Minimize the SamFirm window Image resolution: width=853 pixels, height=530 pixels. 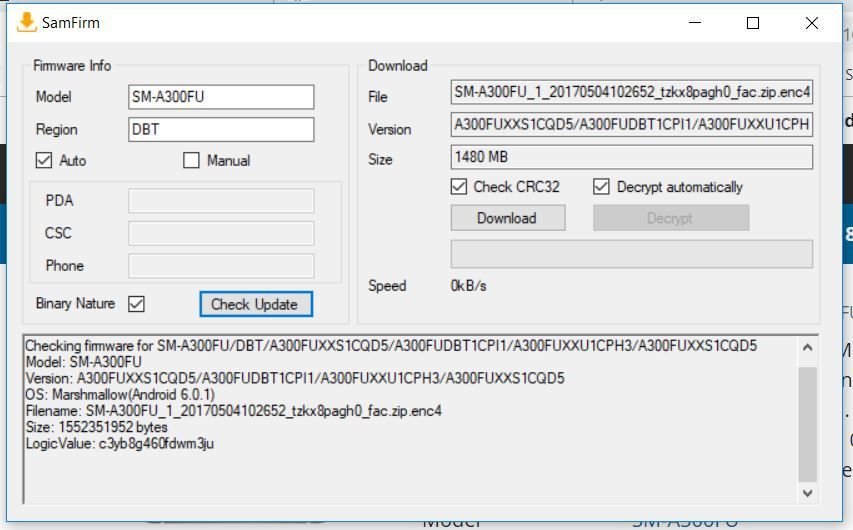695,23
